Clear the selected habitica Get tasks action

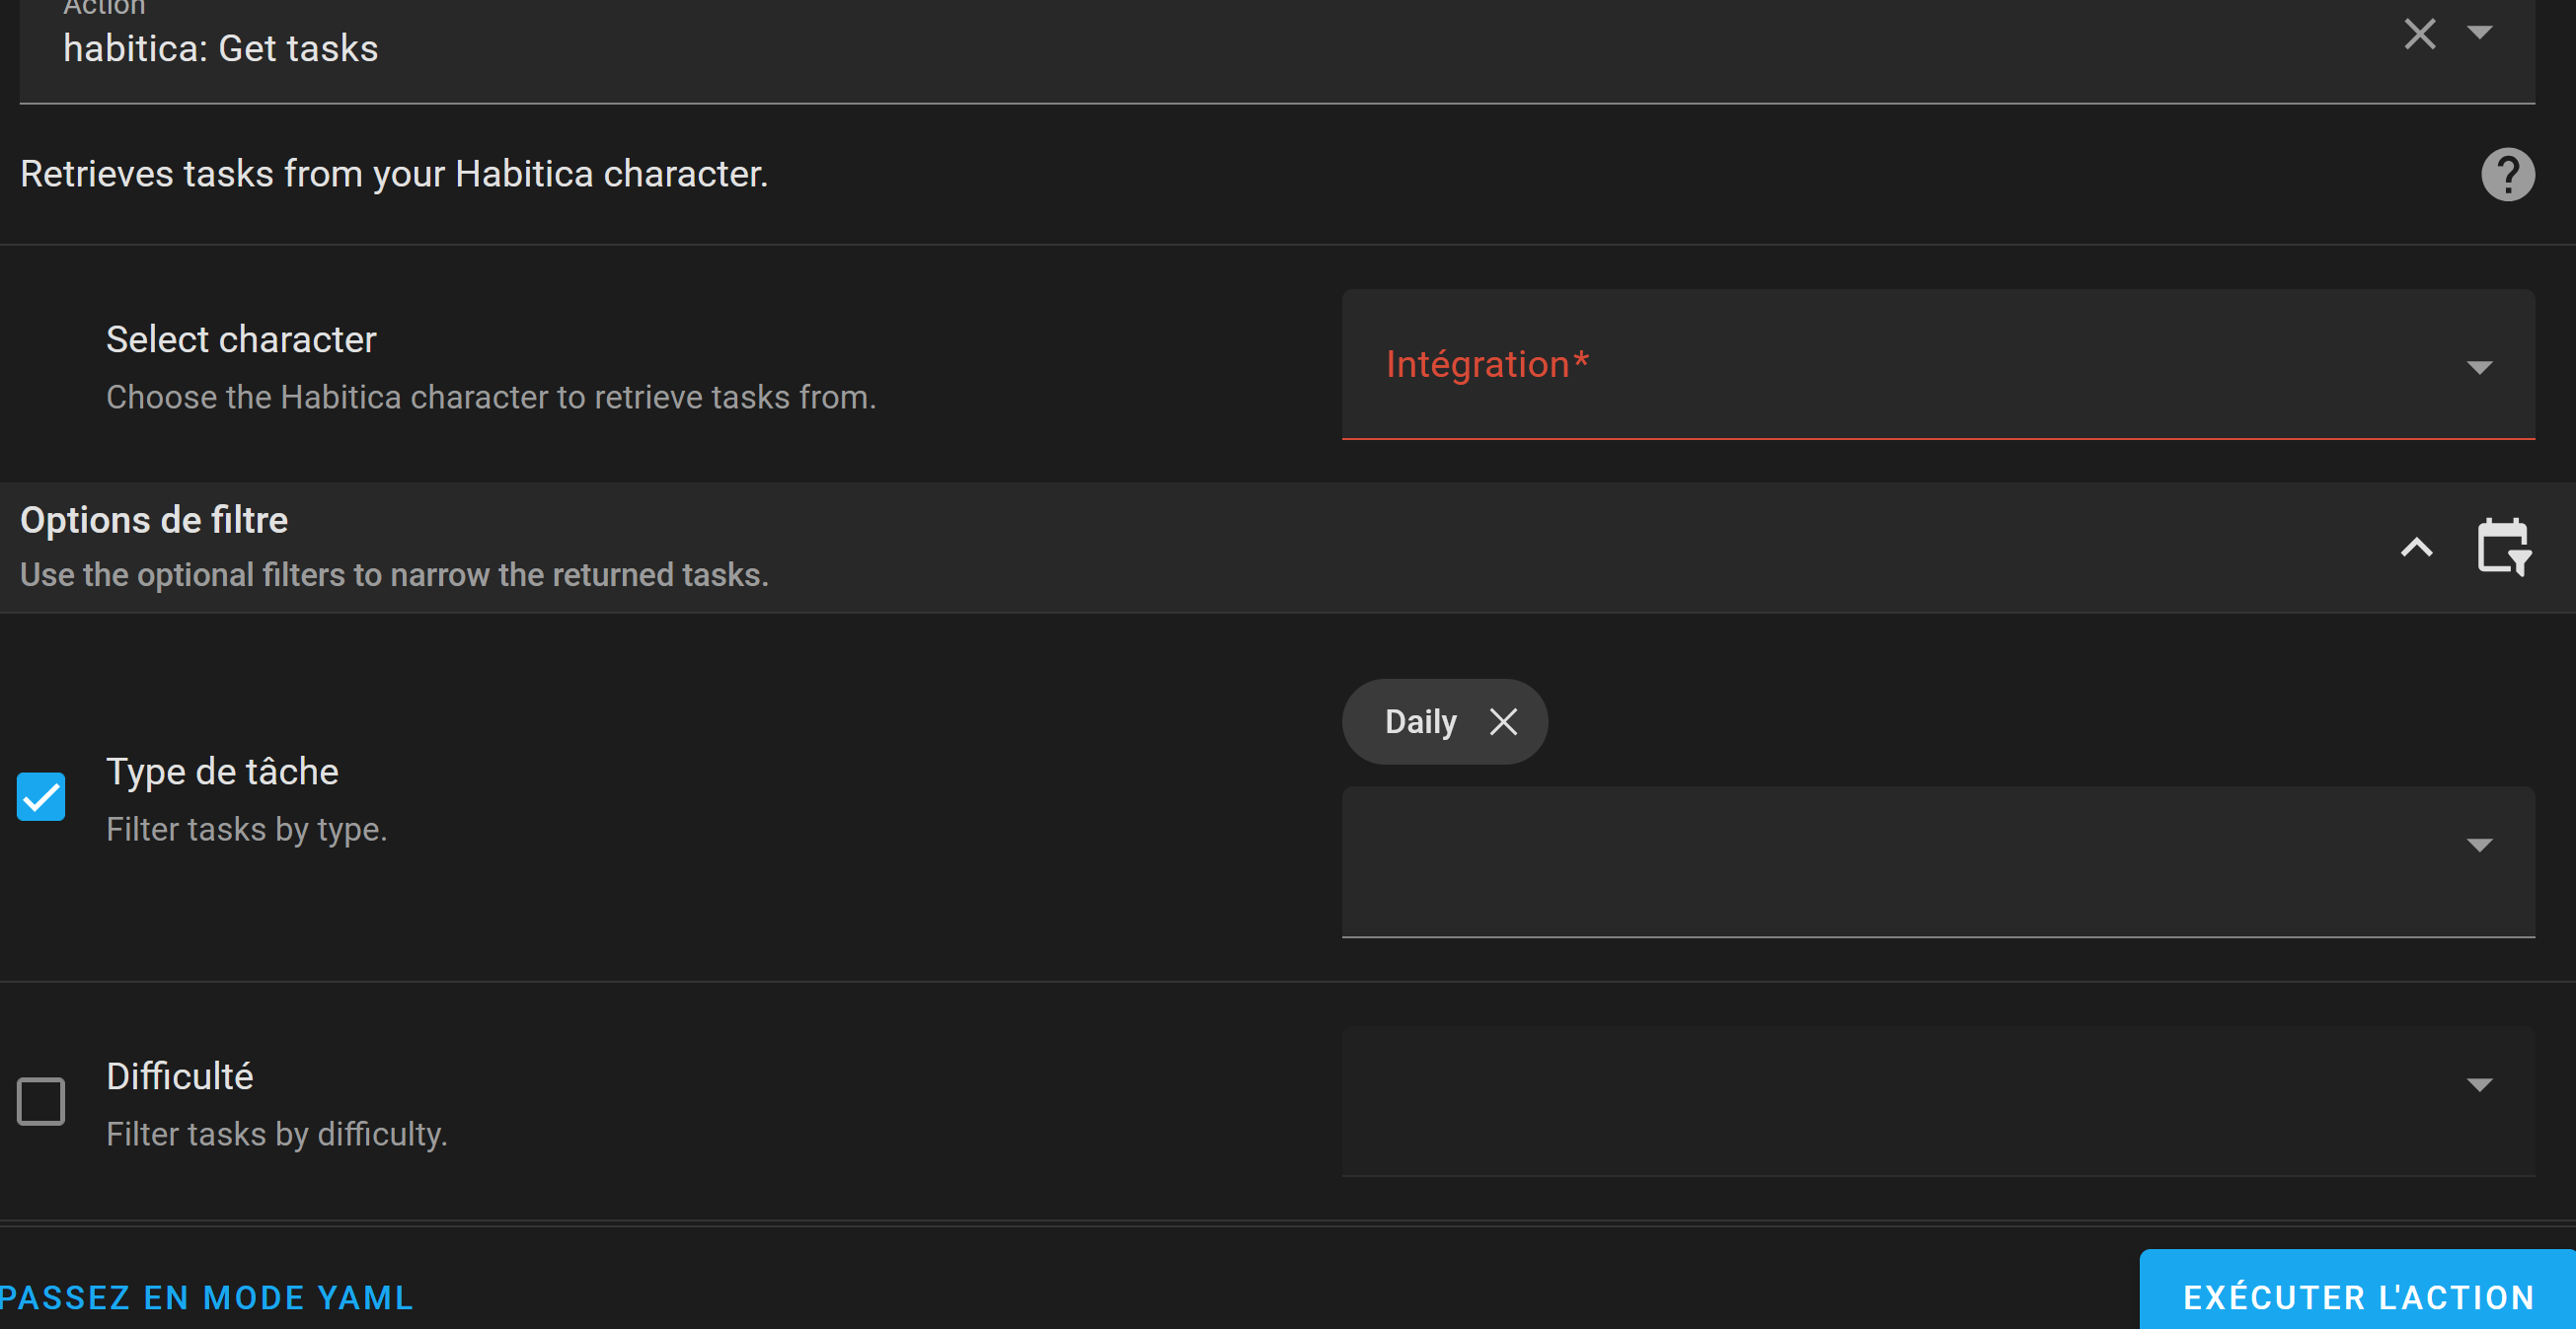point(2420,34)
